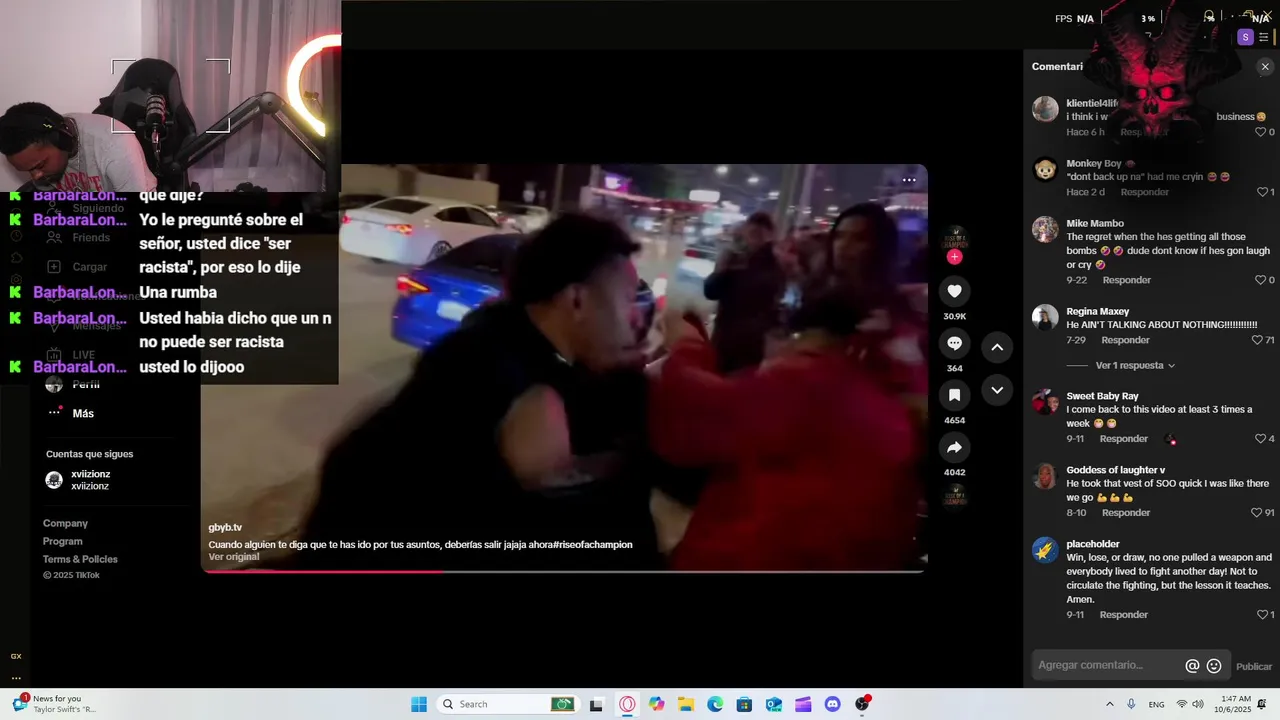Show hidden system tray icons

1109,704
